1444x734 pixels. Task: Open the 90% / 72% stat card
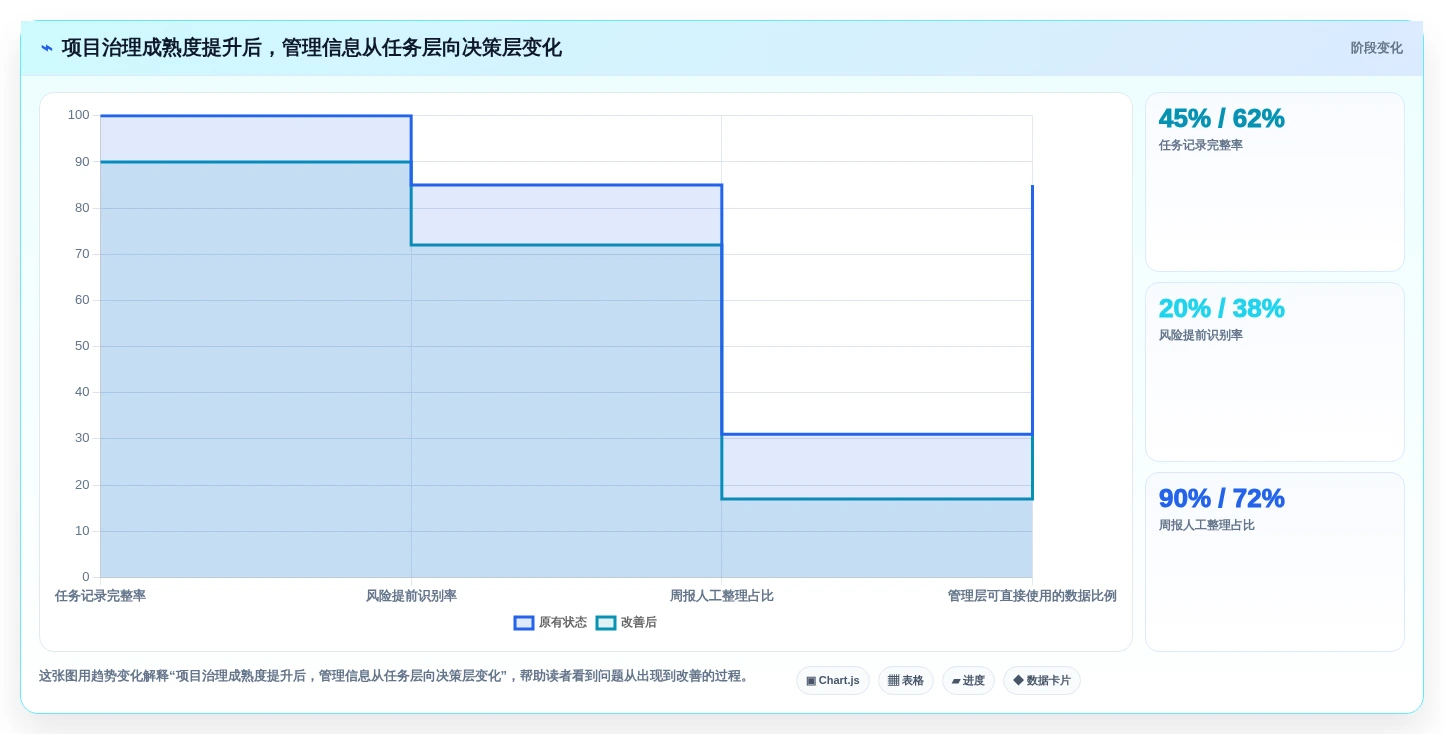[x=1275, y=562]
